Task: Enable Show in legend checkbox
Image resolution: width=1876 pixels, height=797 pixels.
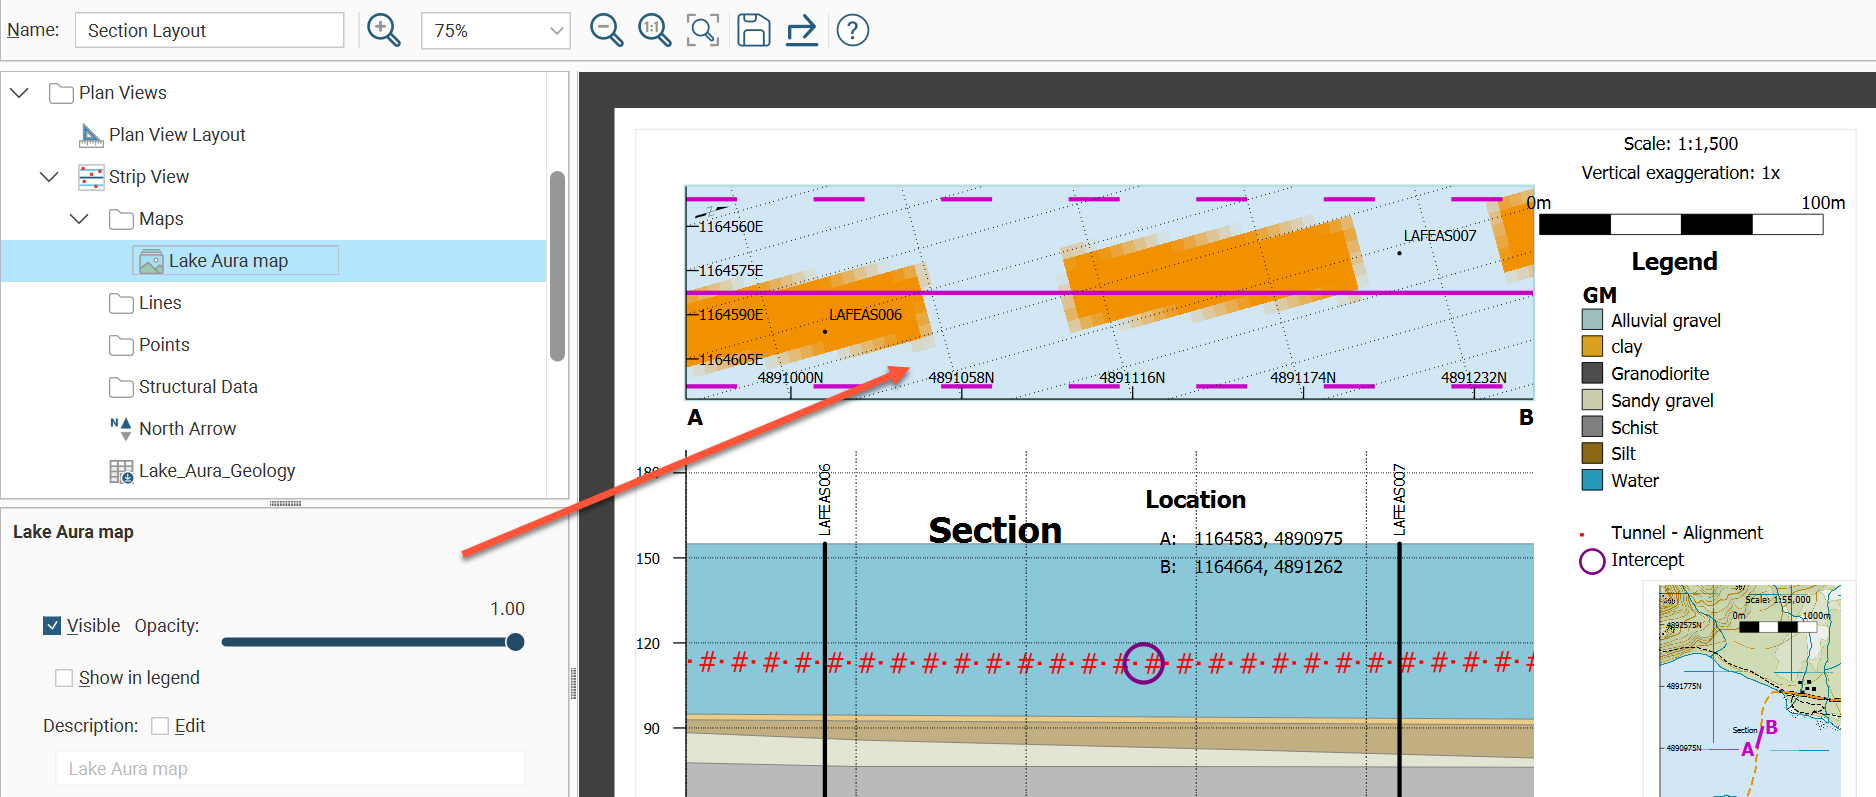Action: 64,678
